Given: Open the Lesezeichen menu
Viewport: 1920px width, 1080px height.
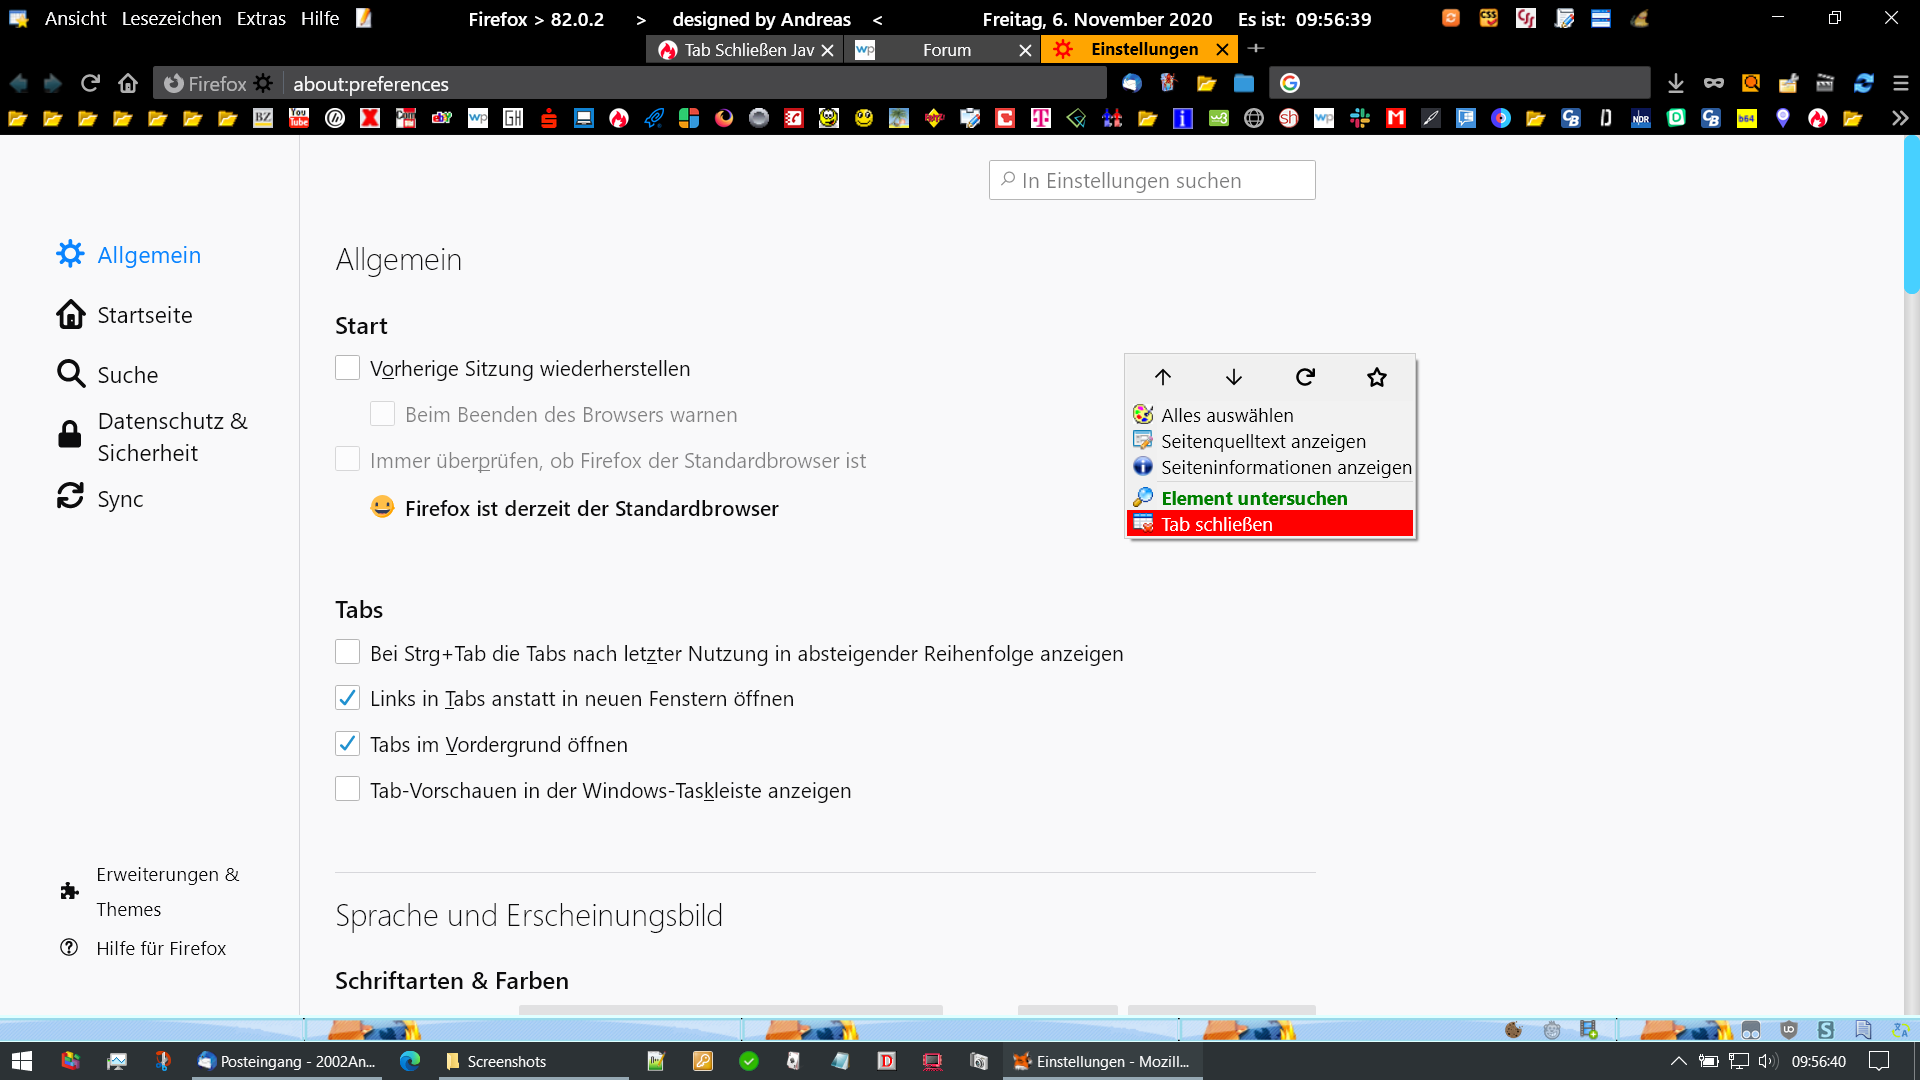Looking at the screenshot, I should (x=171, y=19).
